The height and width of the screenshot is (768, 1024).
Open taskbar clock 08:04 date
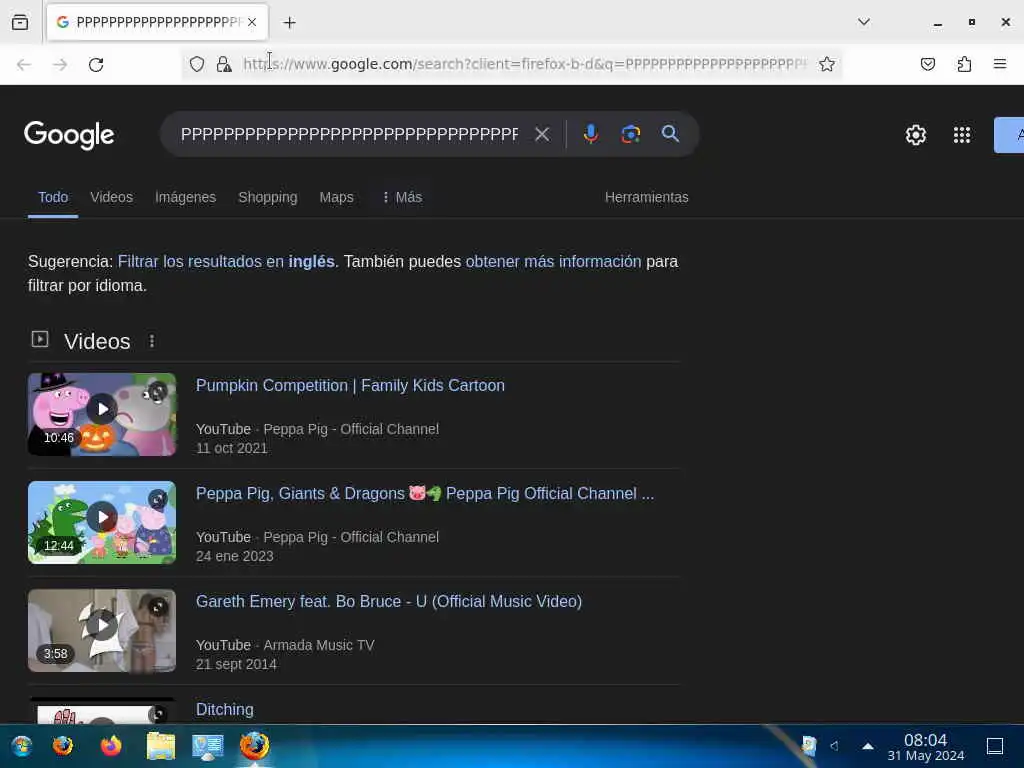point(925,747)
